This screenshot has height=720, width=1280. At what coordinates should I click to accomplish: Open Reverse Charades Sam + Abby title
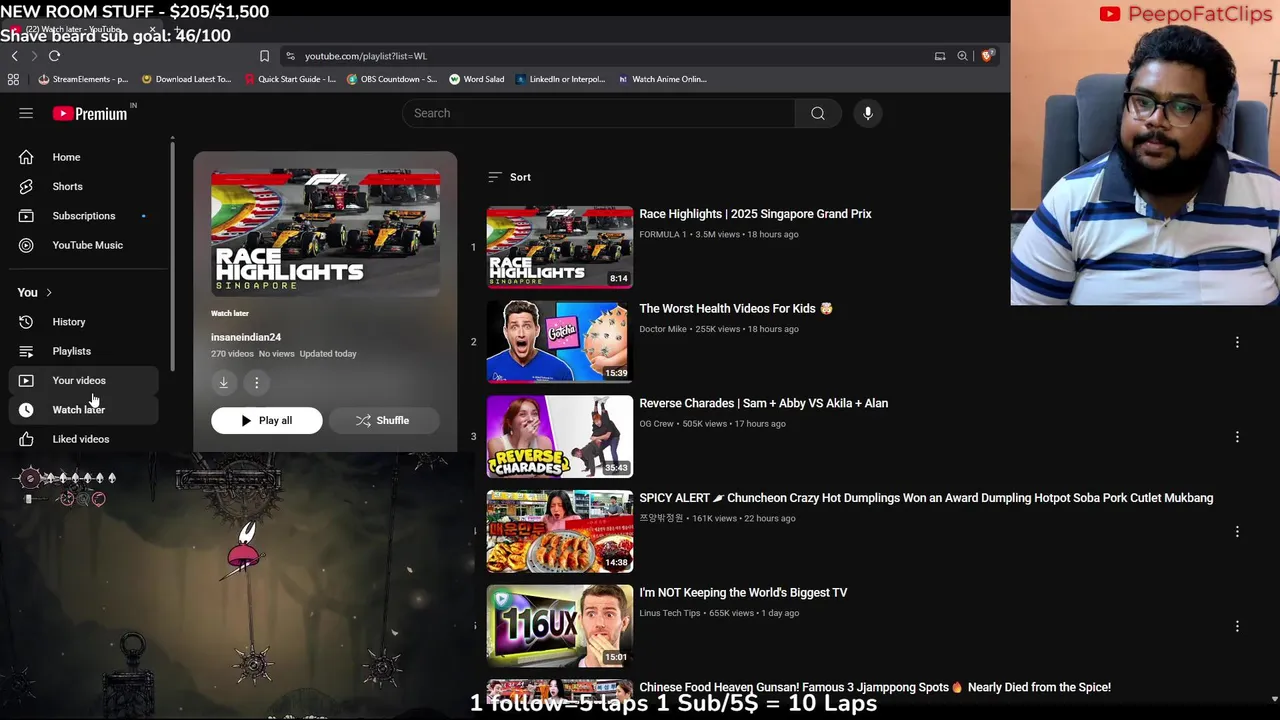pos(763,403)
